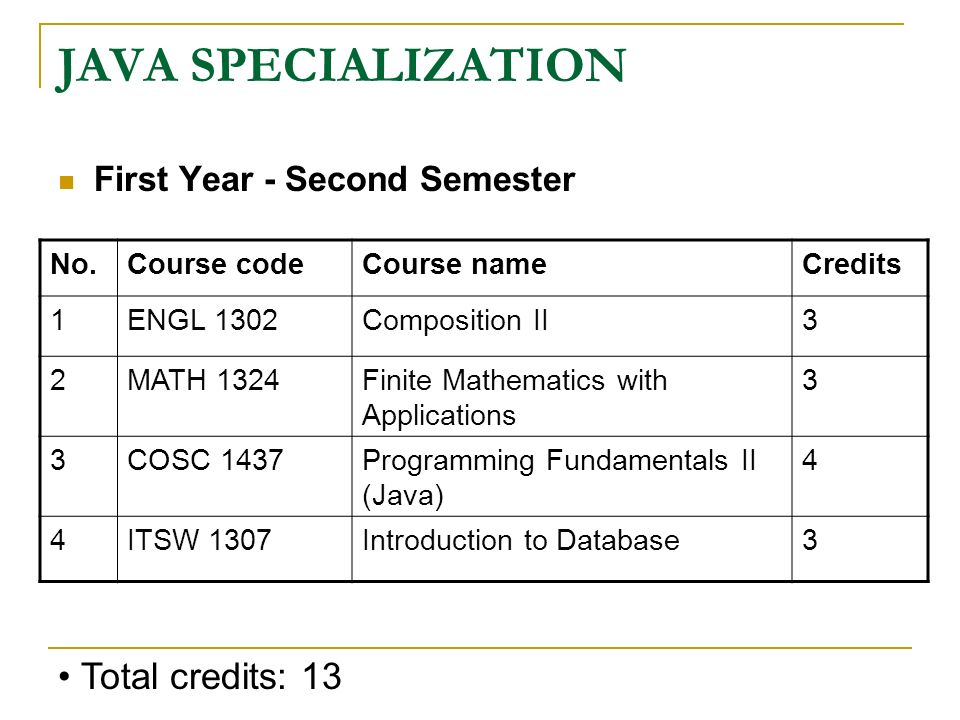
Task: Select the No. column header
Action: point(73,264)
